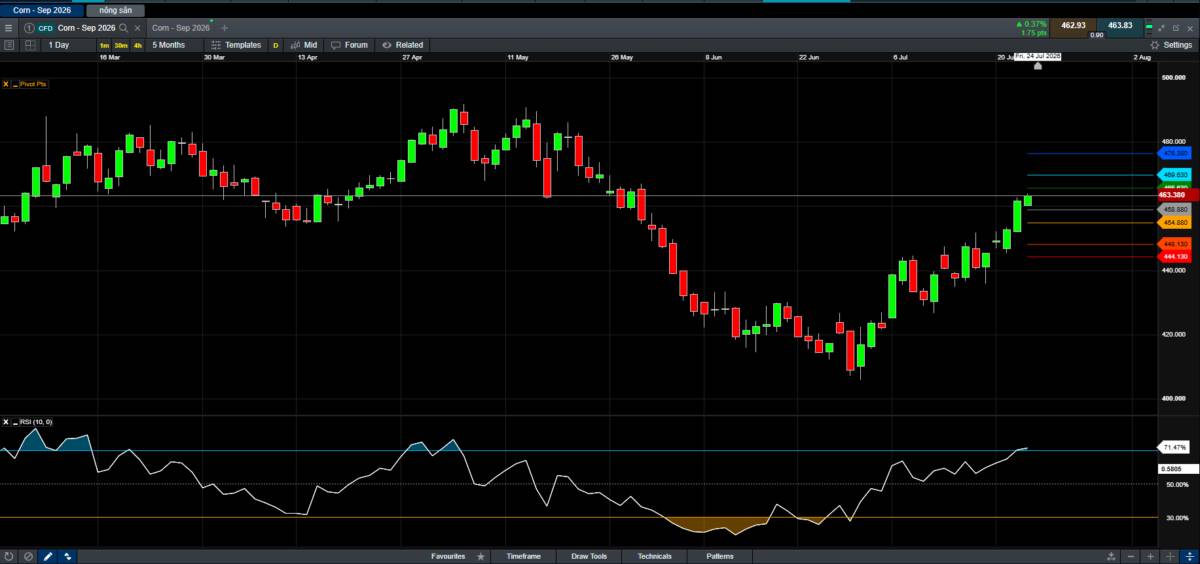Click the reset chart icon in bottom bar
Screen dimensions: 1200x564
(9, 556)
